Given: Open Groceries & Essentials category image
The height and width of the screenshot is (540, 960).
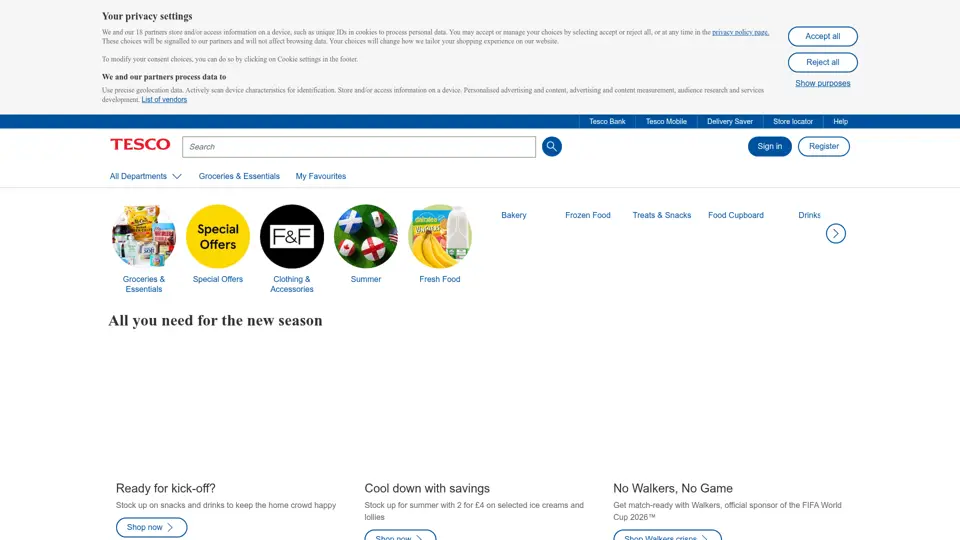Looking at the screenshot, I should pyautogui.click(x=144, y=236).
